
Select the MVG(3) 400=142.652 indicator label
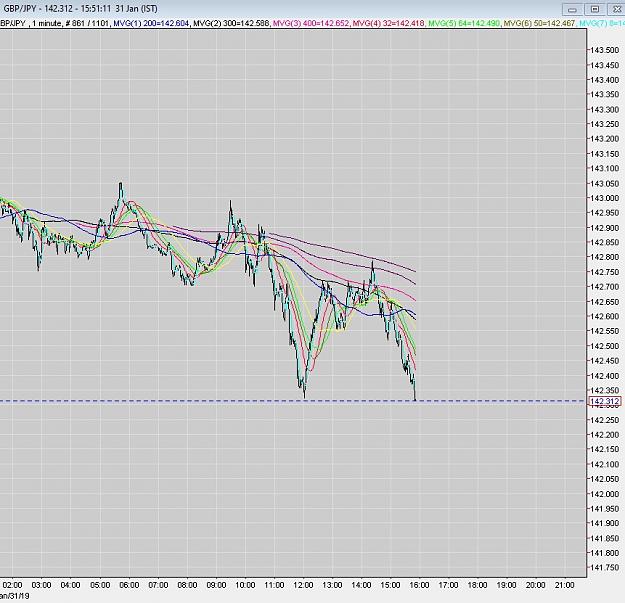tap(311, 24)
